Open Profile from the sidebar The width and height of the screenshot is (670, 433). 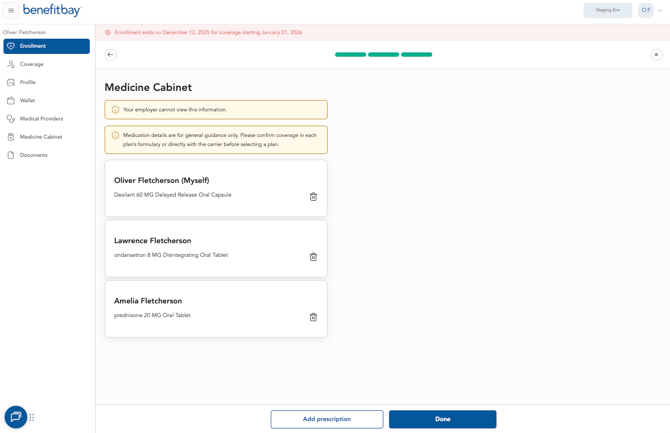tap(28, 82)
